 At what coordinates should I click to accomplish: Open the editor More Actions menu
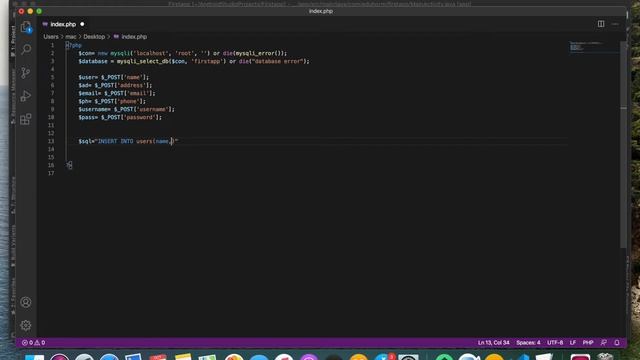[615, 24]
